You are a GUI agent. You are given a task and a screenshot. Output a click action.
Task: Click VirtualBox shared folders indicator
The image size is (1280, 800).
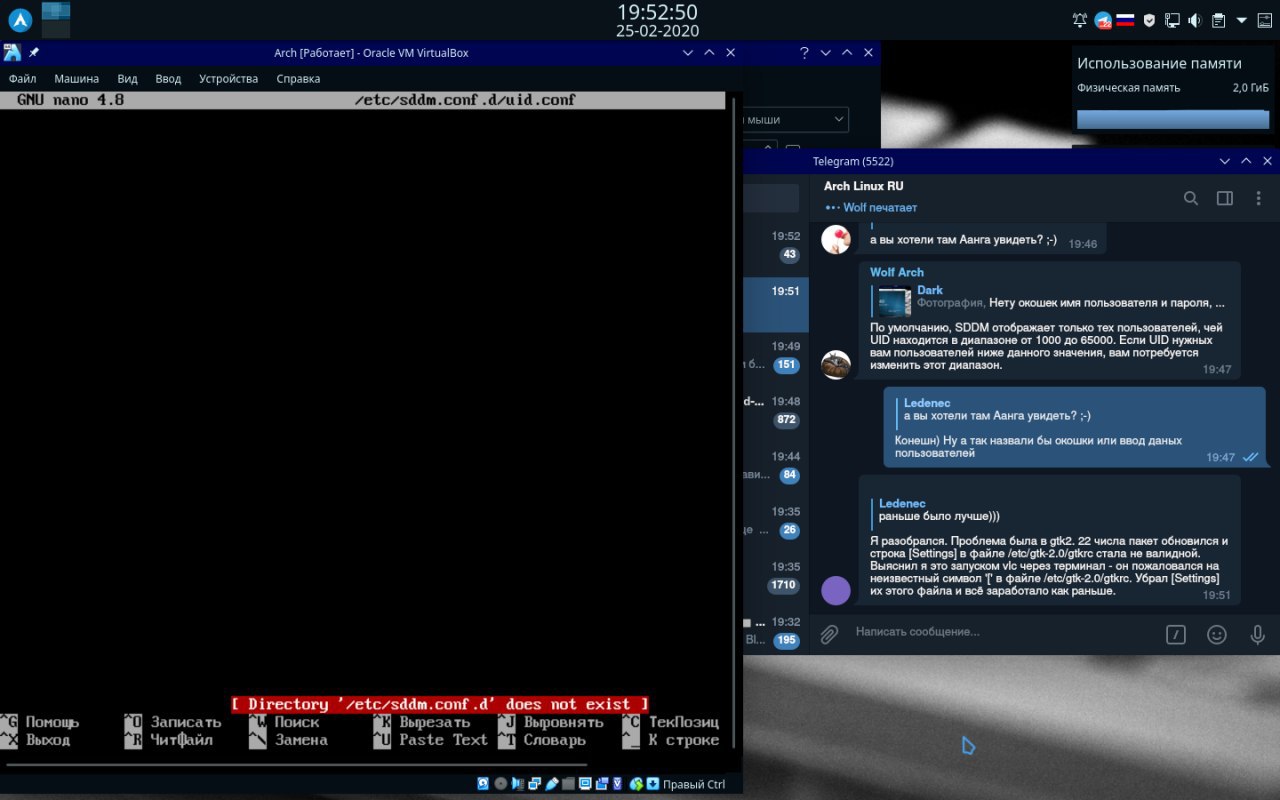coord(568,784)
